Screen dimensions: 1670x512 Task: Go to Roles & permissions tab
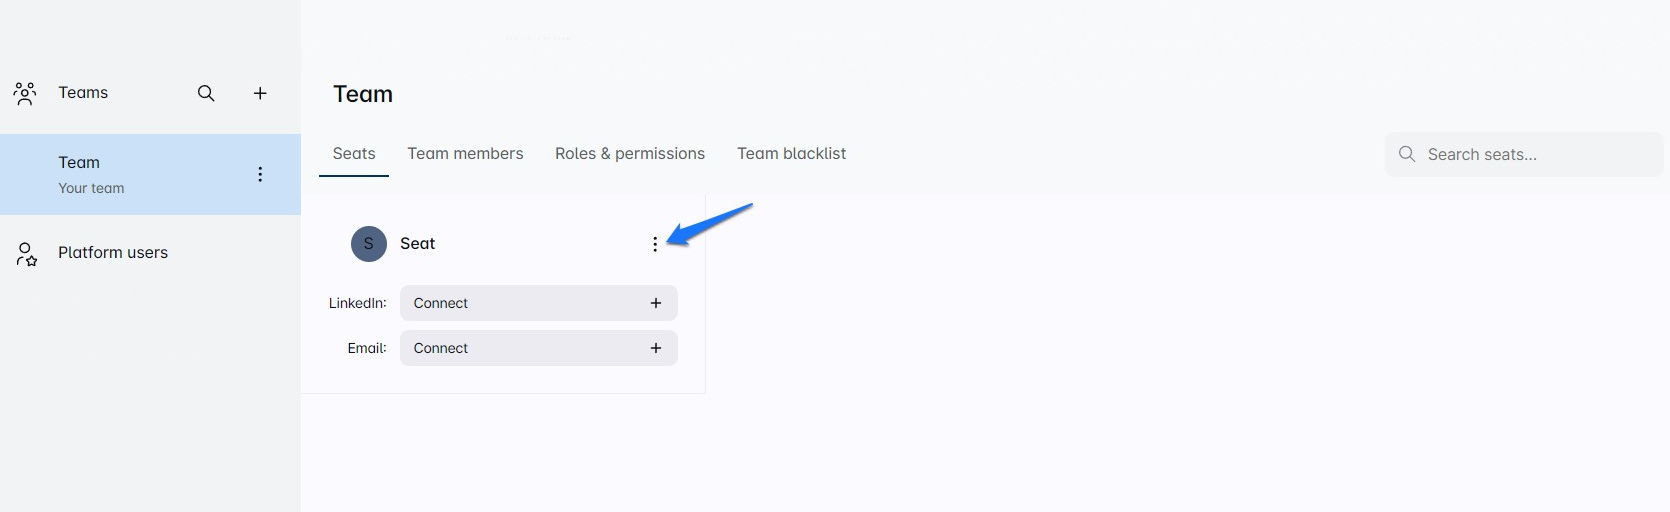pyautogui.click(x=630, y=153)
